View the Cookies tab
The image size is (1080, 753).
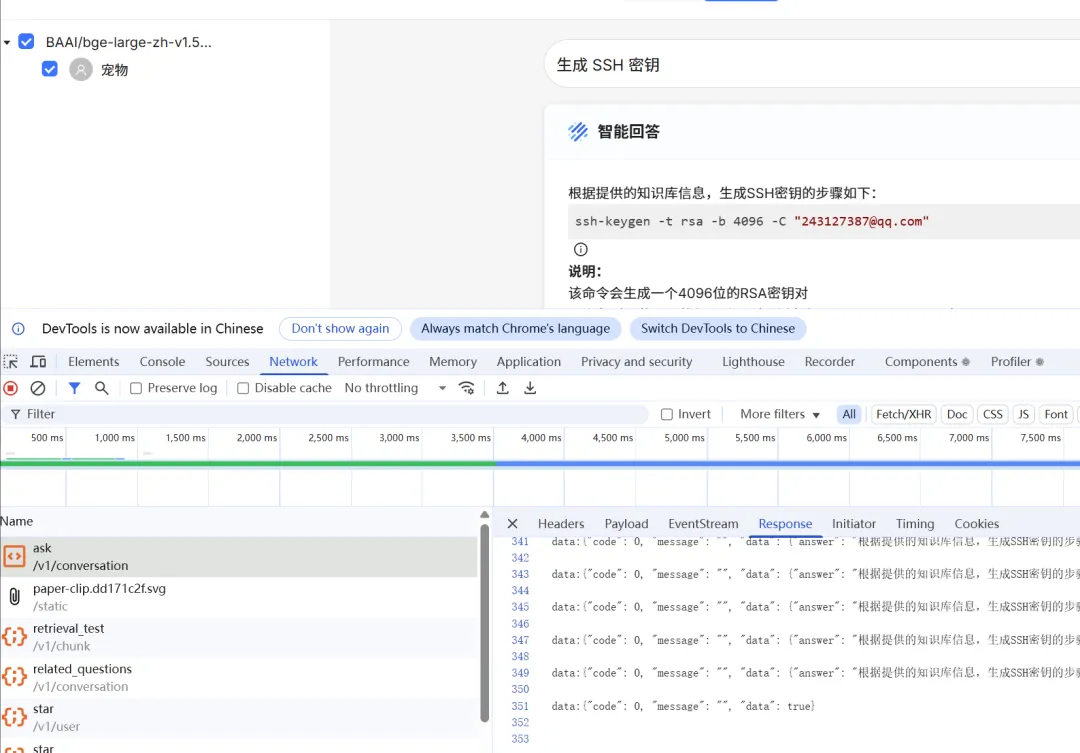[976, 524]
